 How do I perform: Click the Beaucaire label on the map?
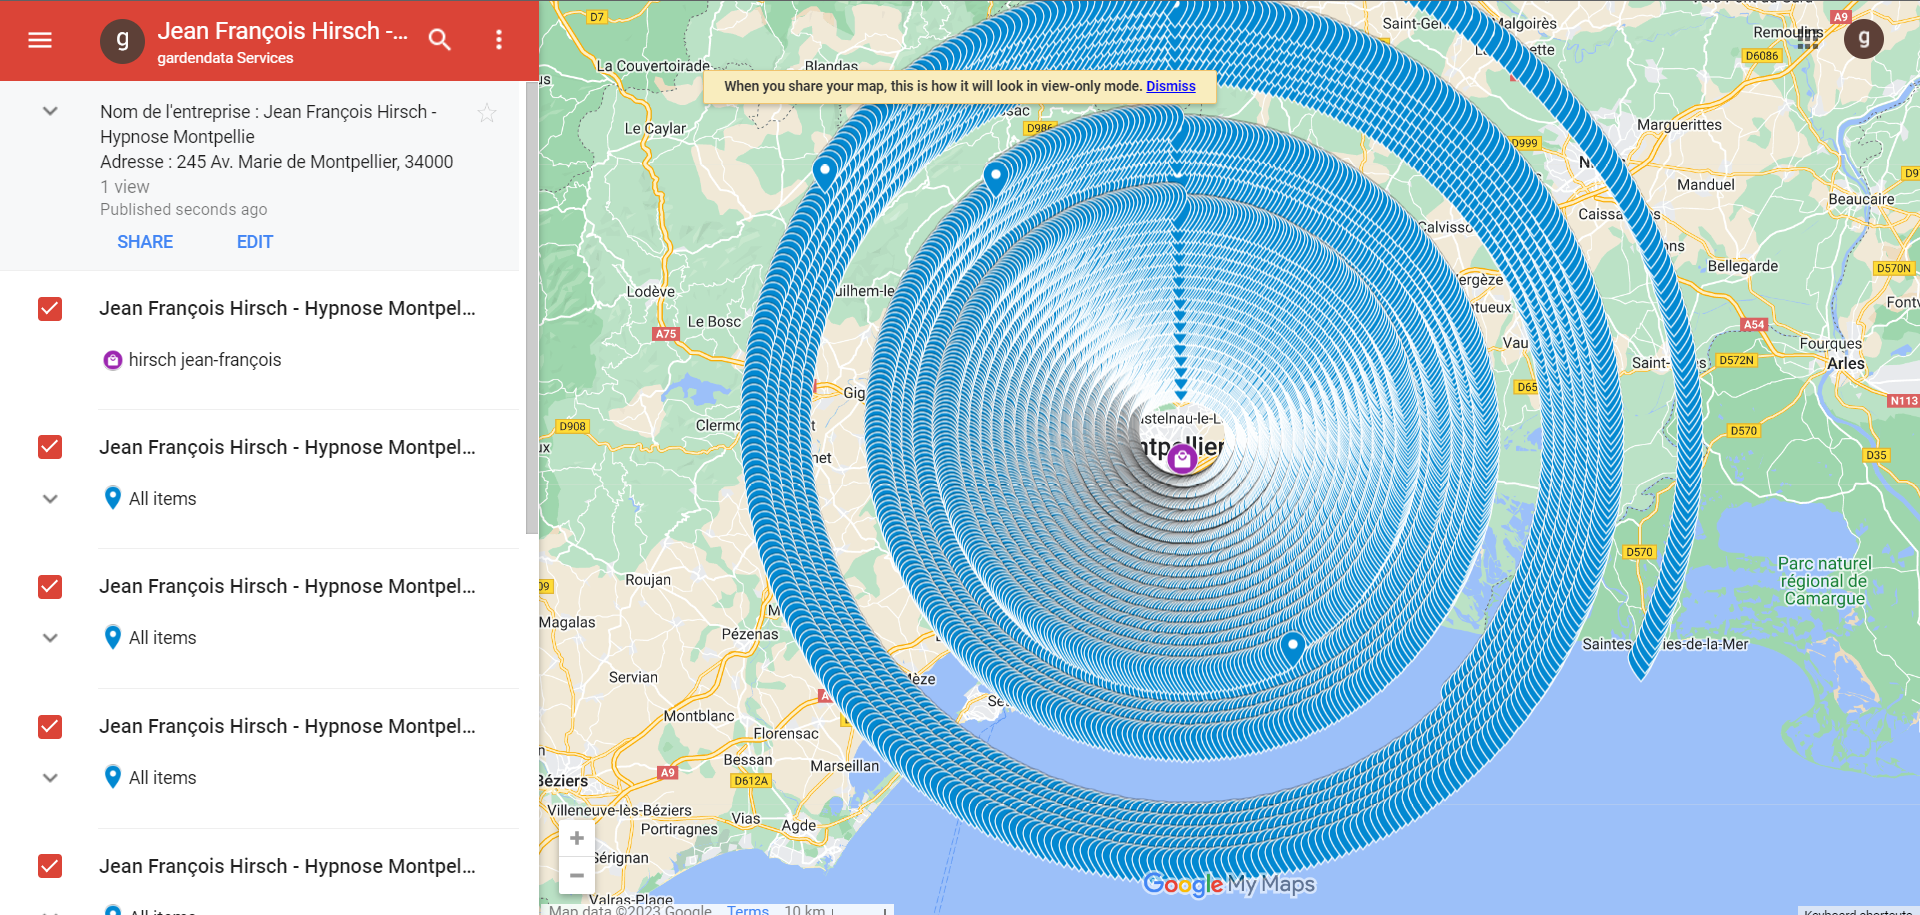pyautogui.click(x=1861, y=199)
